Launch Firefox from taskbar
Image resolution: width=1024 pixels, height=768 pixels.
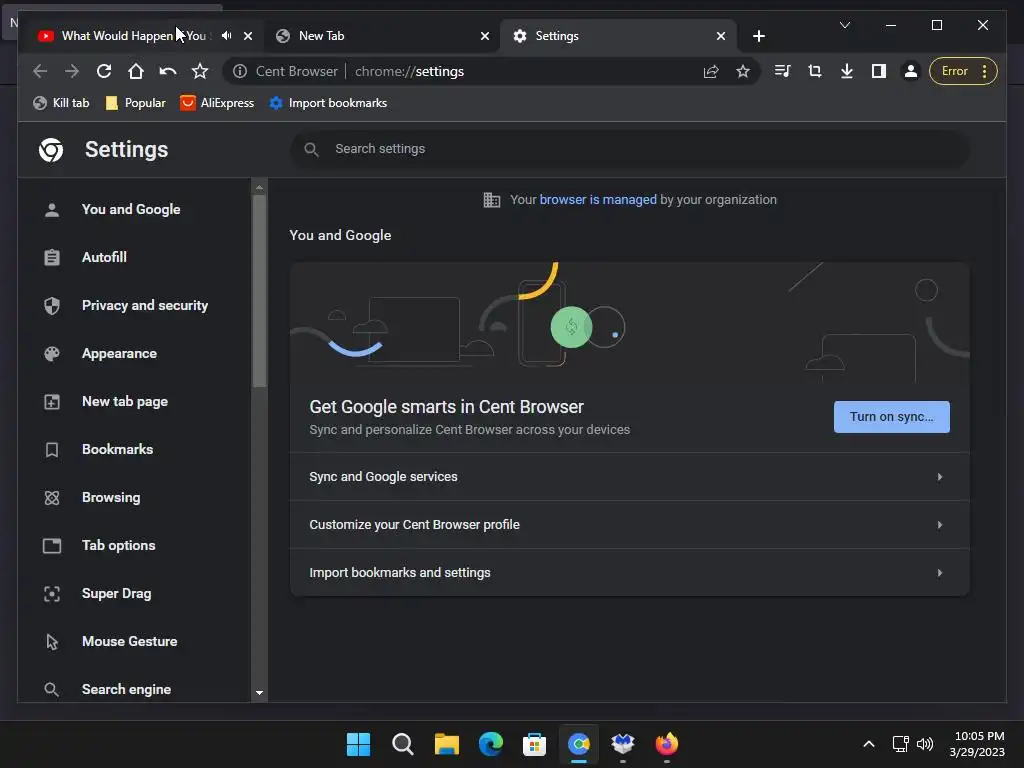point(666,744)
